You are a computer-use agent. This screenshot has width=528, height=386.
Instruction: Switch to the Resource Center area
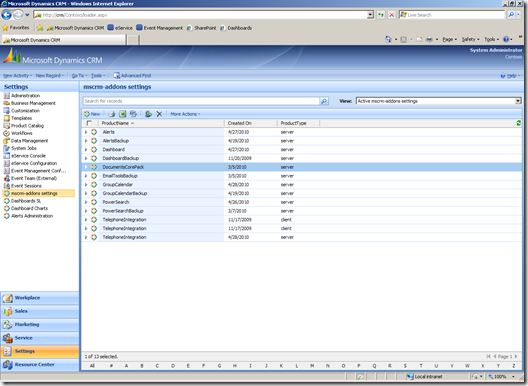point(40,364)
